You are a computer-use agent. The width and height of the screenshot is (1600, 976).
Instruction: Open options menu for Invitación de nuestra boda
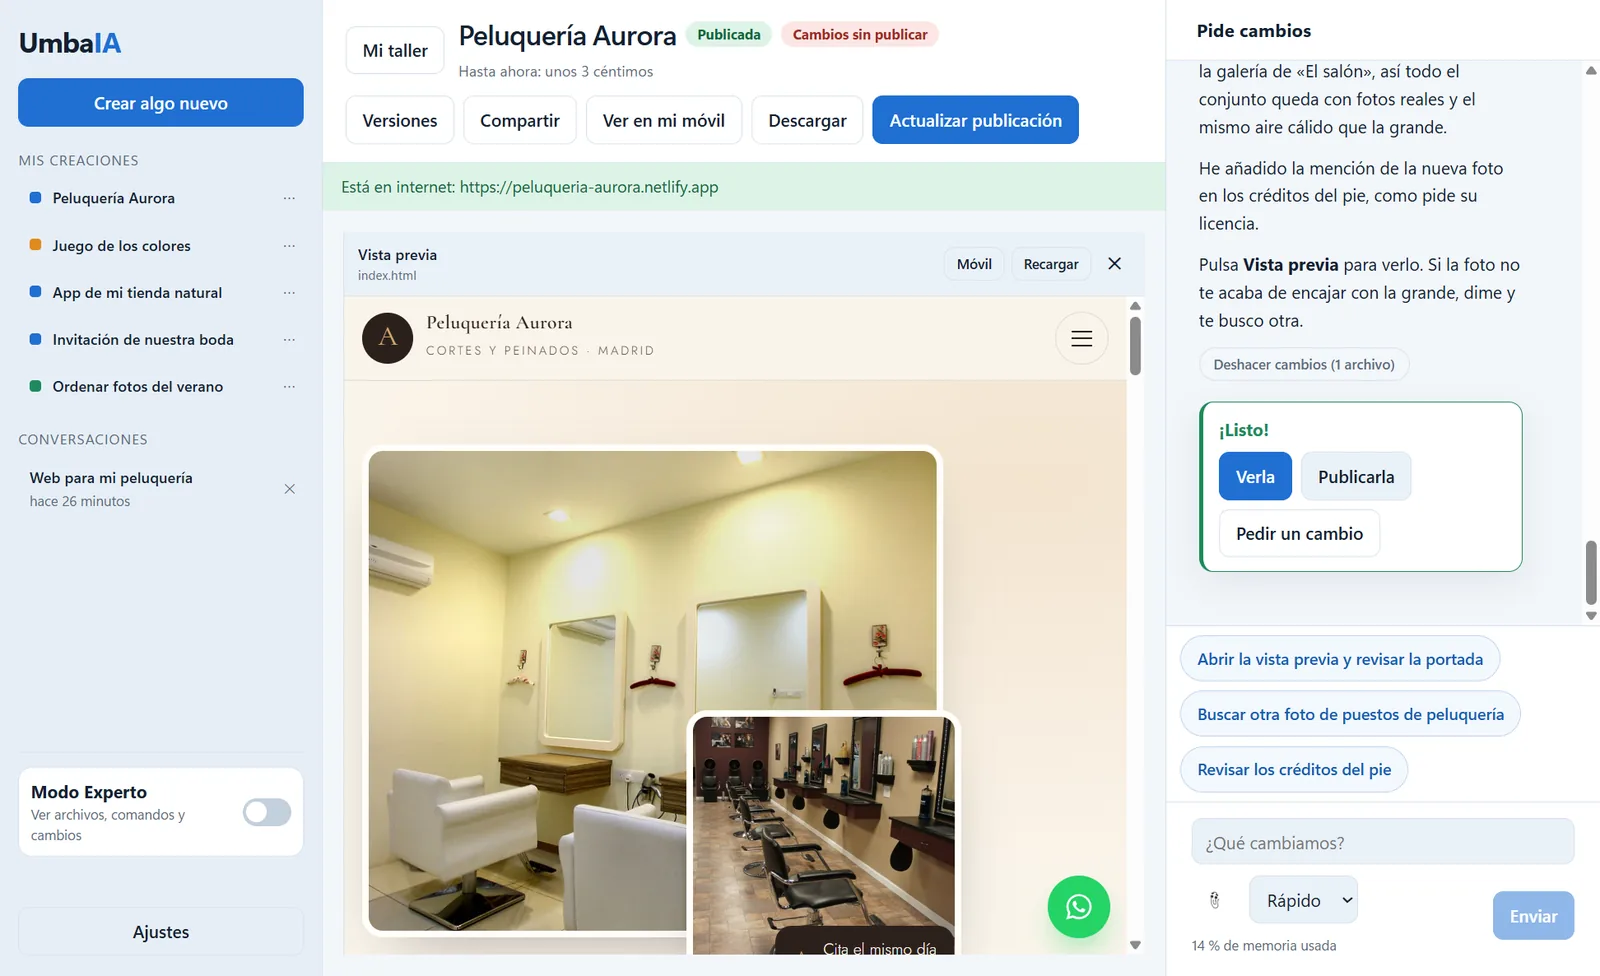289,339
